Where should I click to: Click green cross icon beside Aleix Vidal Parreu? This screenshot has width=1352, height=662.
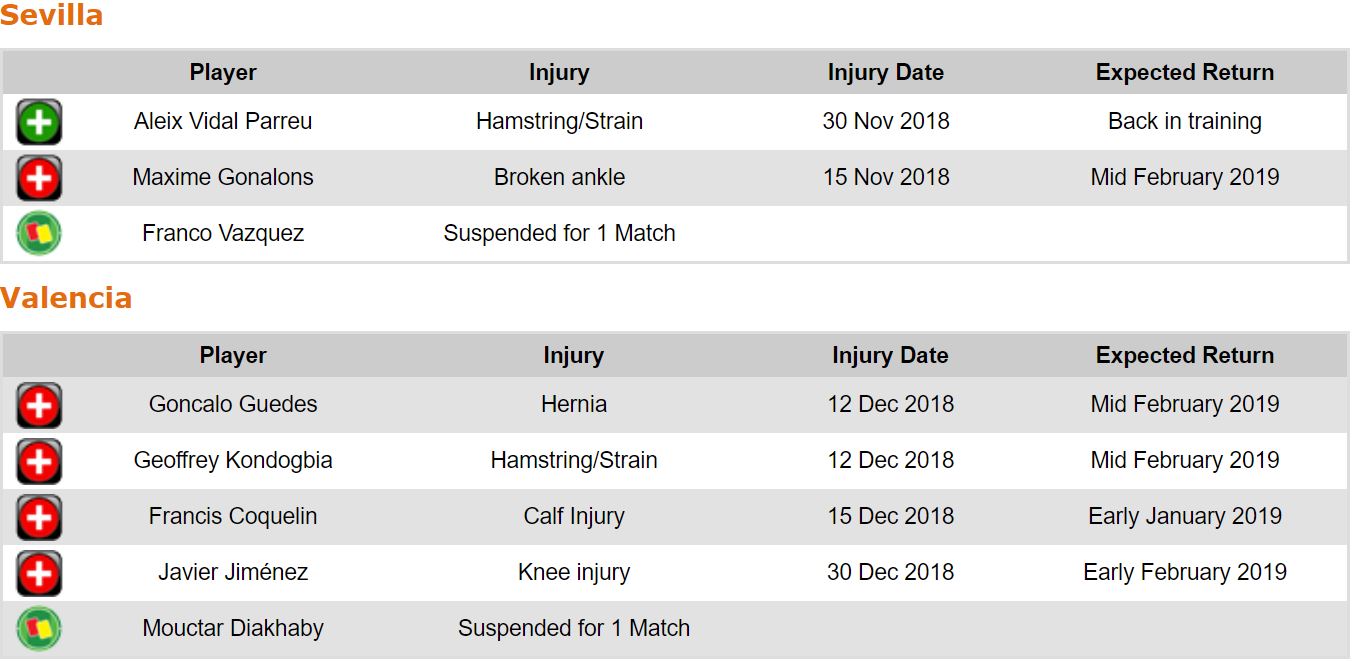coord(39,122)
